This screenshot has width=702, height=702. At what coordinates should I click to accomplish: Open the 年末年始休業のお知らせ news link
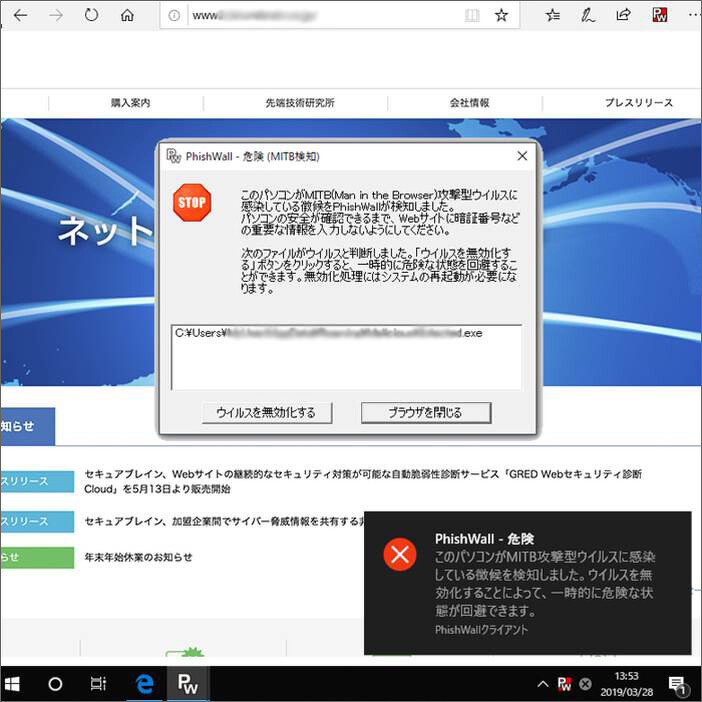[138, 557]
